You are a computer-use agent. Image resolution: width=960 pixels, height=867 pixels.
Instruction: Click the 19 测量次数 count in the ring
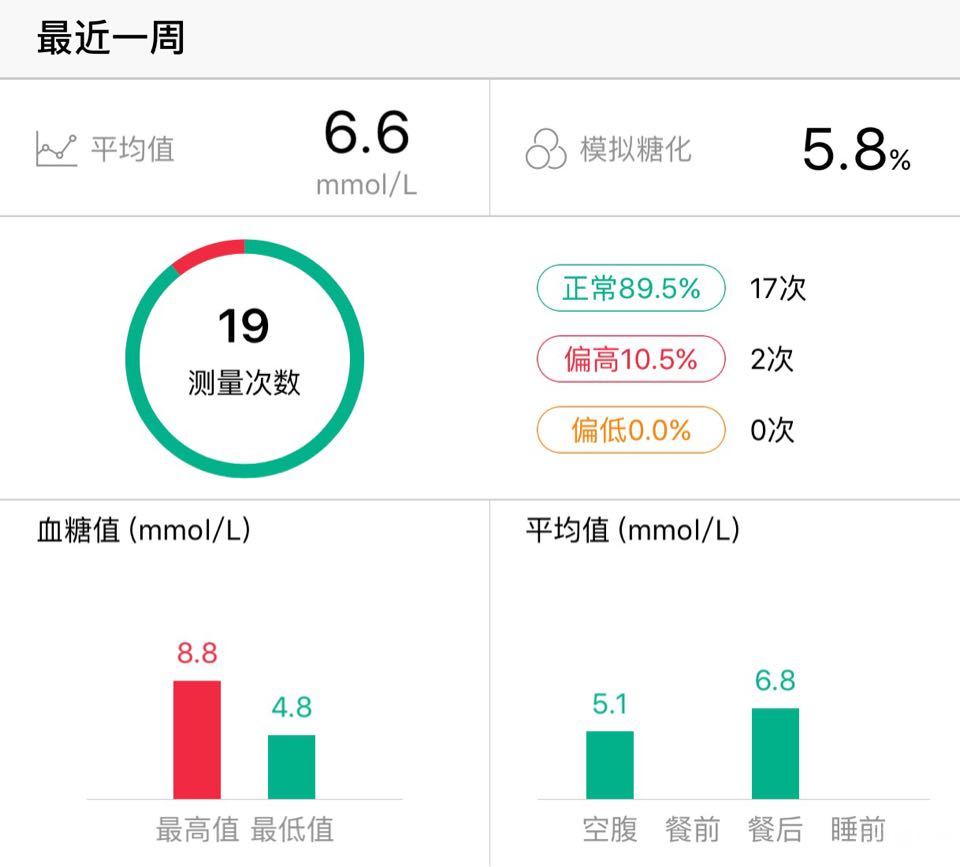pyautogui.click(x=244, y=351)
